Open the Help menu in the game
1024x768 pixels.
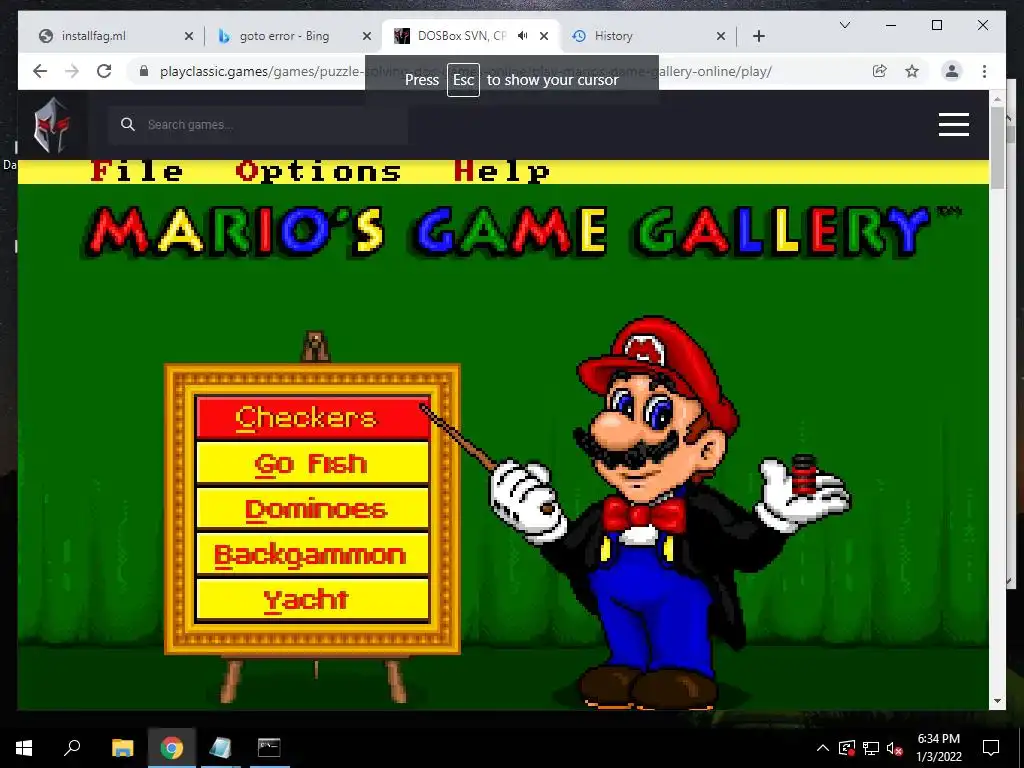click(x=502, y=172)
